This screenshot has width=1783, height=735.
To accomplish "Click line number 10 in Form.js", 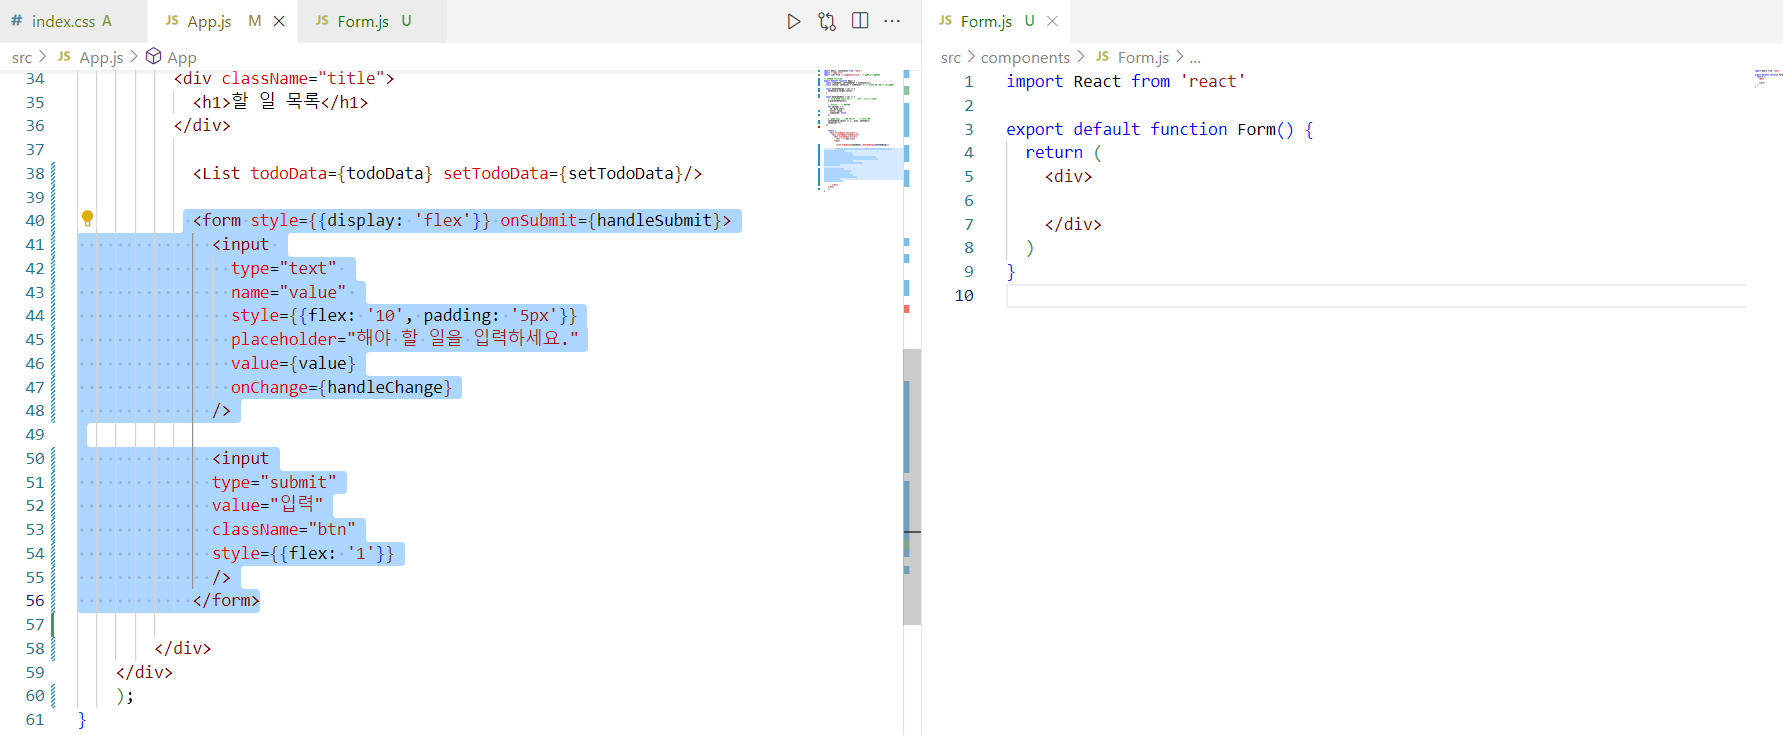I will pos(964,295).
